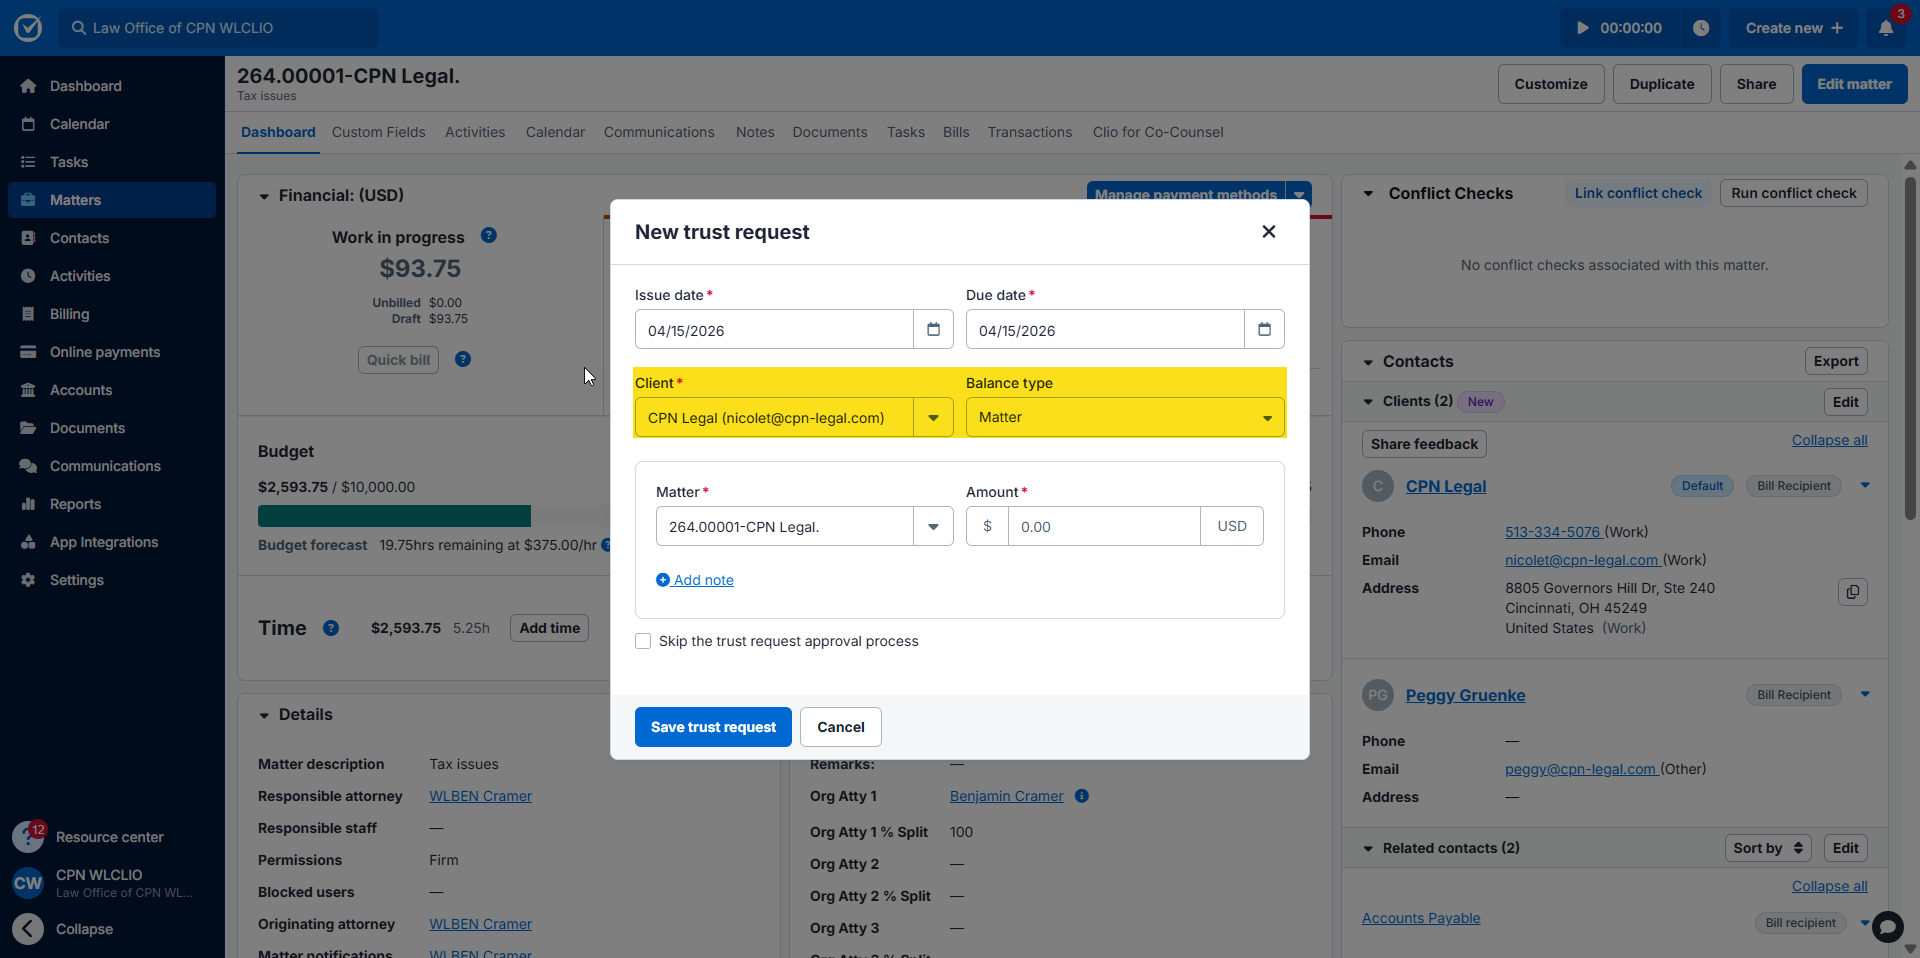This screenshot has height=958, width=1920.
Task: Expand the Client dropdown
Action: pos(933,418)
